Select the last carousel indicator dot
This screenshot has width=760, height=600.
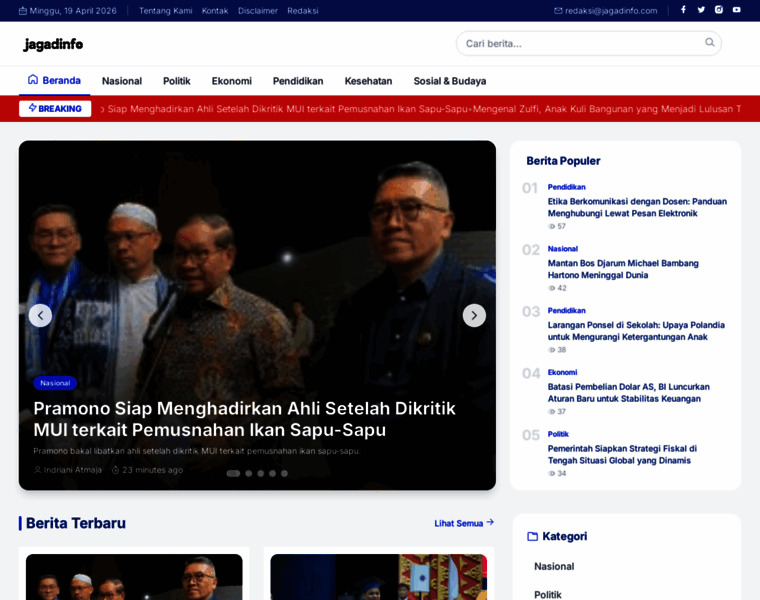click(x=285, y=474)
